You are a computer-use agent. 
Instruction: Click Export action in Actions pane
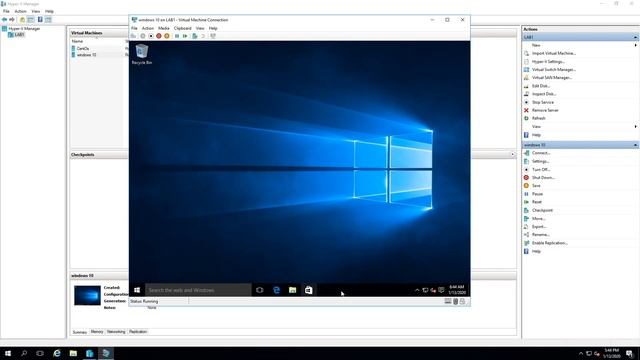pyautogui.click(x=539, y=227)
